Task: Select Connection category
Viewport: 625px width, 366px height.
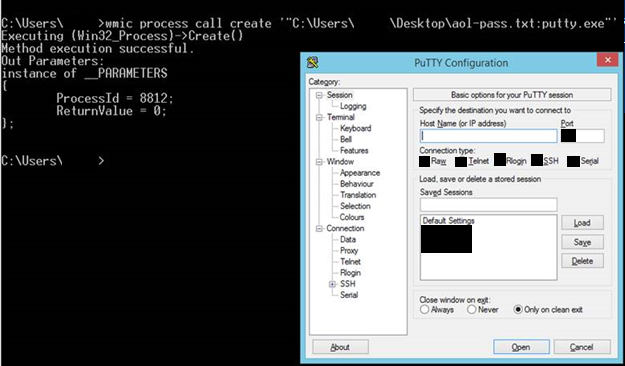Action: tap(345, 228)
